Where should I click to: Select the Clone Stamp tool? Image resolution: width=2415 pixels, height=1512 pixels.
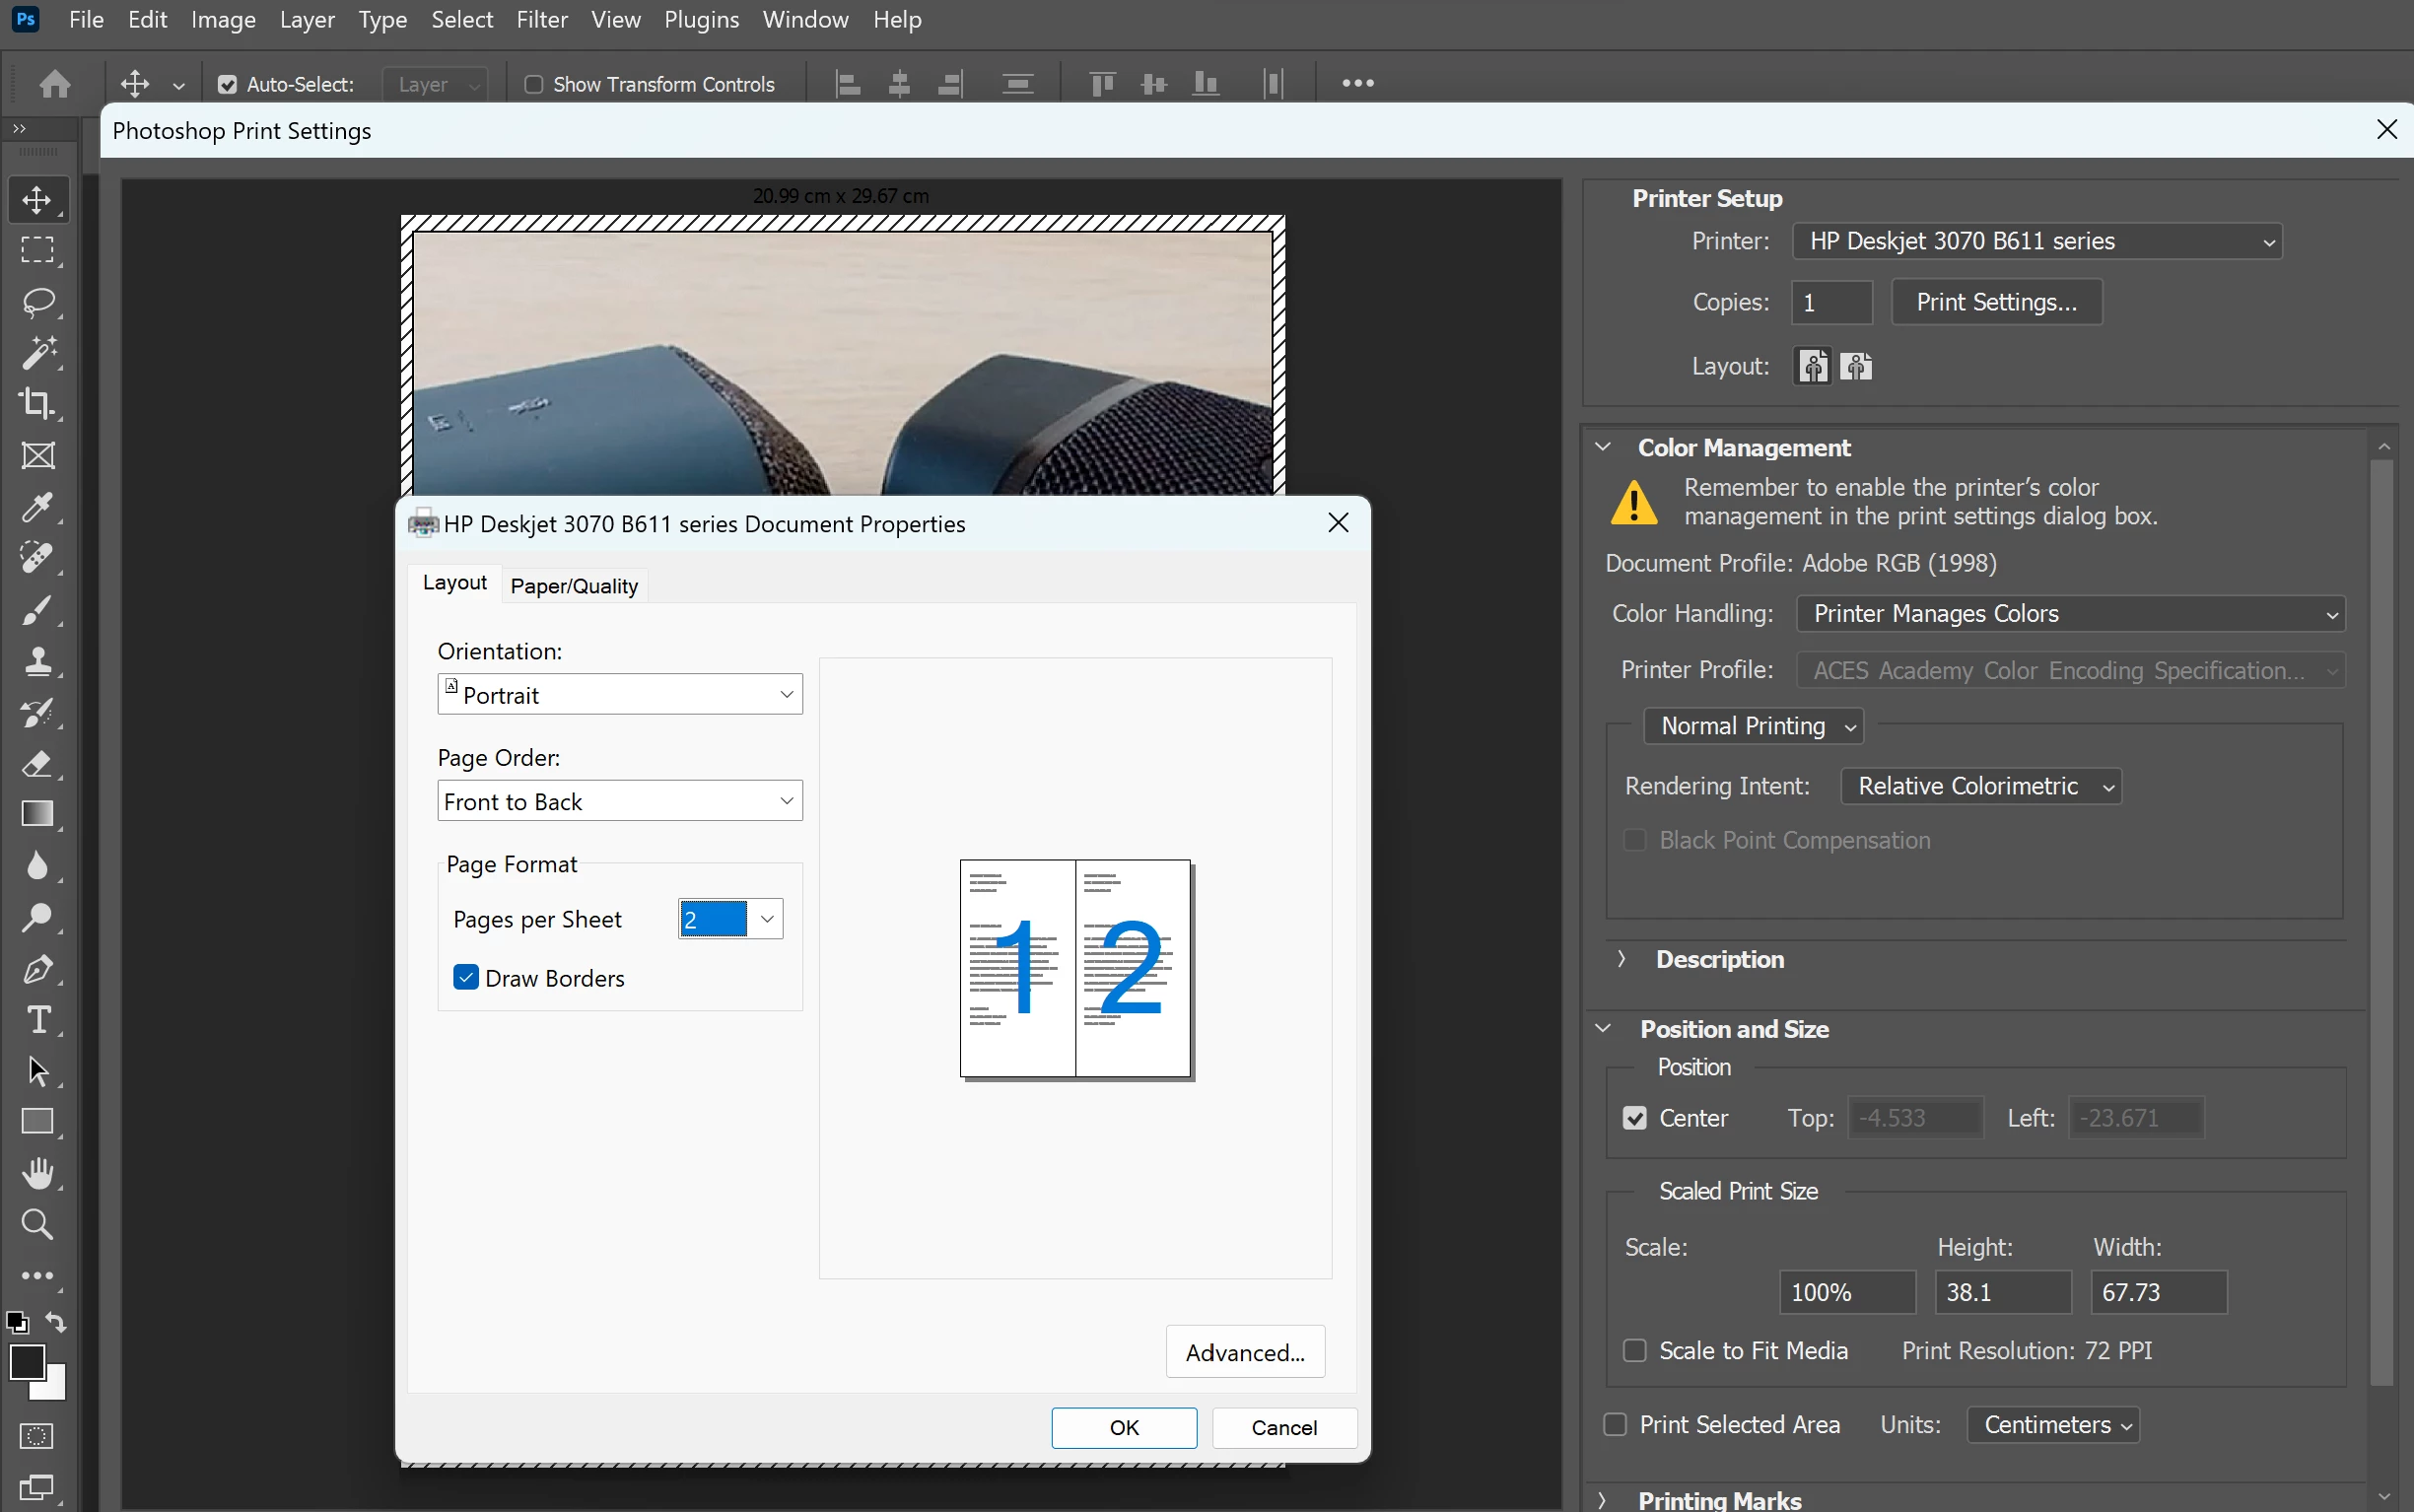(38, 661)
